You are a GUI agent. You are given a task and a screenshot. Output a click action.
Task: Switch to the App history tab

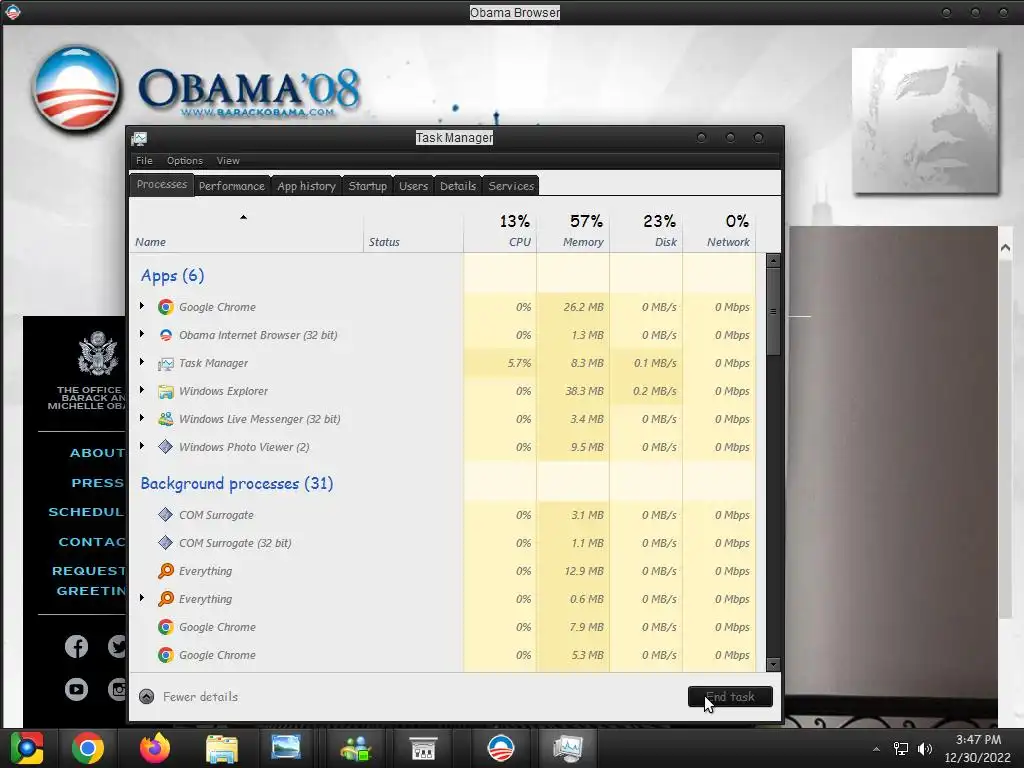[306, 186]
